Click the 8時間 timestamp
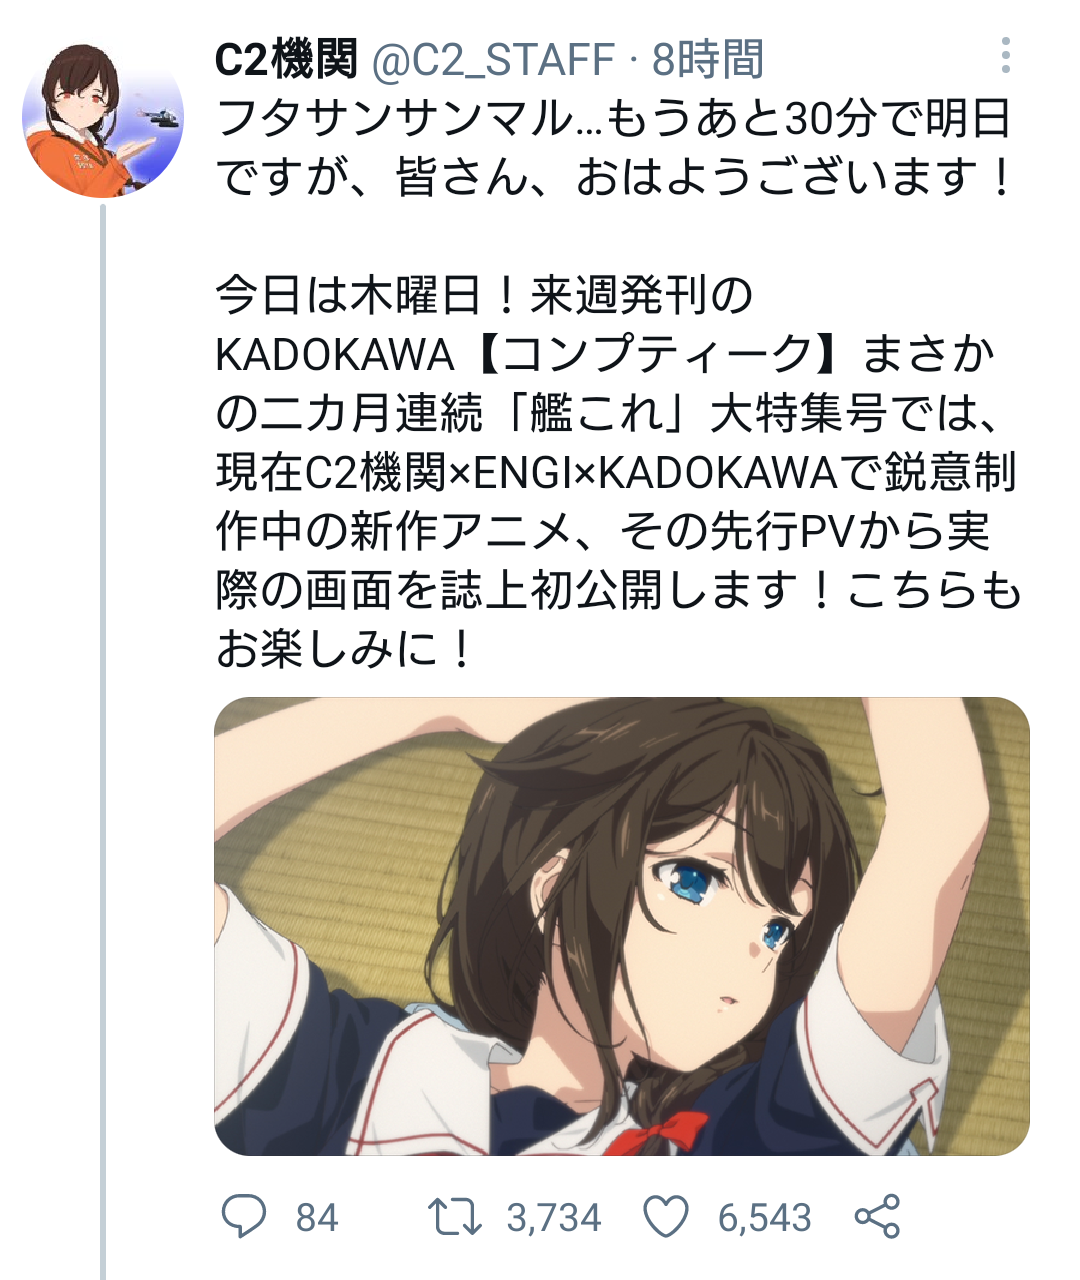Image resolution: width=1080 pixels, height=1280 pixels. point(708,60)
